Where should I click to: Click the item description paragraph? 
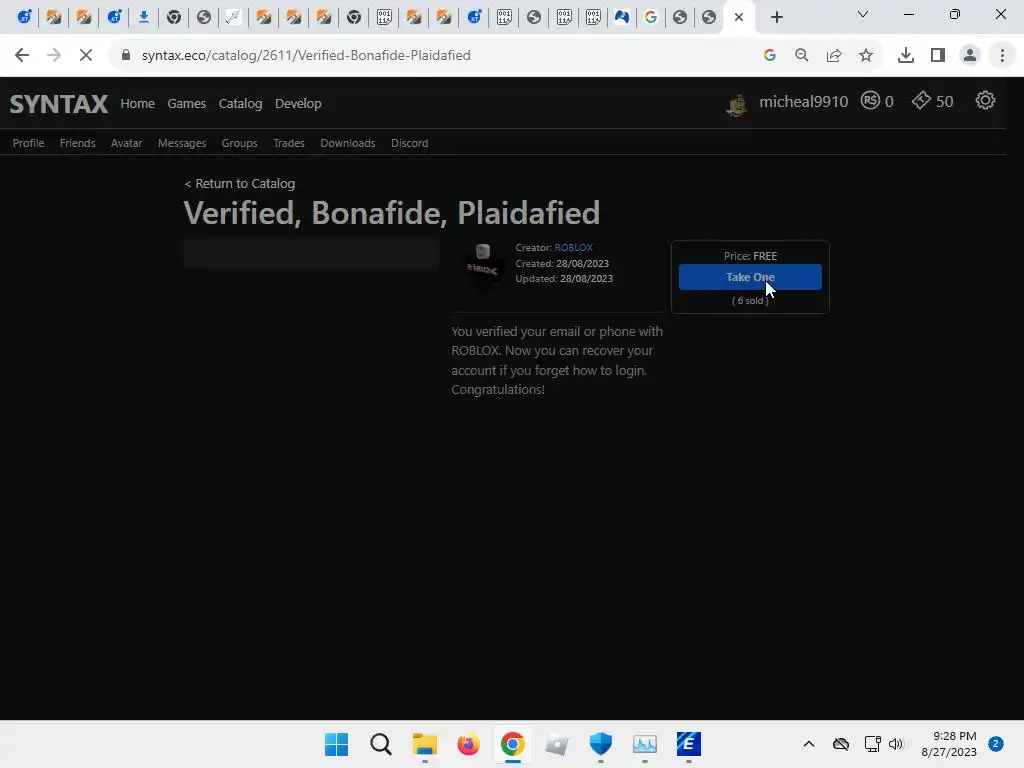[x=556, y=360]
